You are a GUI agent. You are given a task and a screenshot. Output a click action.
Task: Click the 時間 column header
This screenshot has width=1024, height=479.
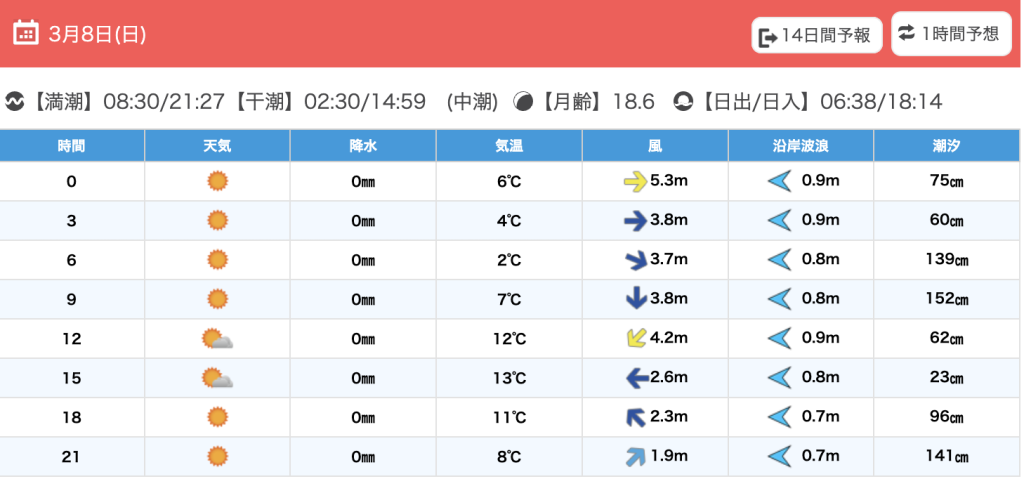[x=72, y=146]
